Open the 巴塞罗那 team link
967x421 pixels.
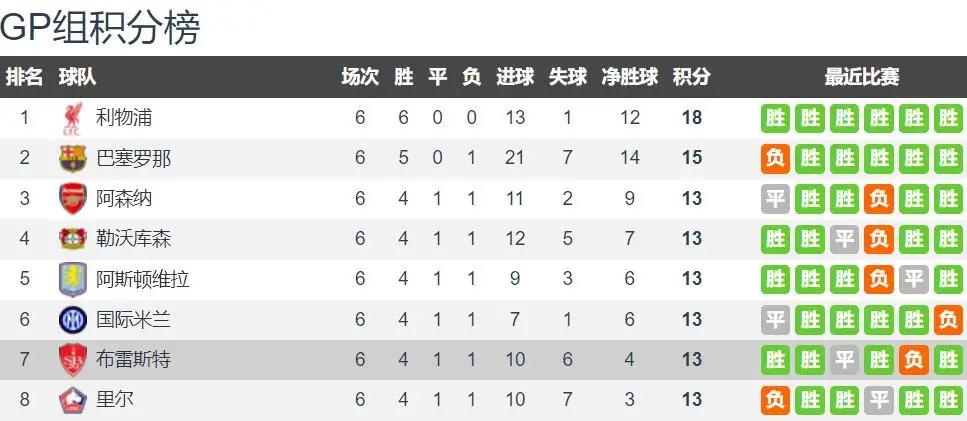133,158
